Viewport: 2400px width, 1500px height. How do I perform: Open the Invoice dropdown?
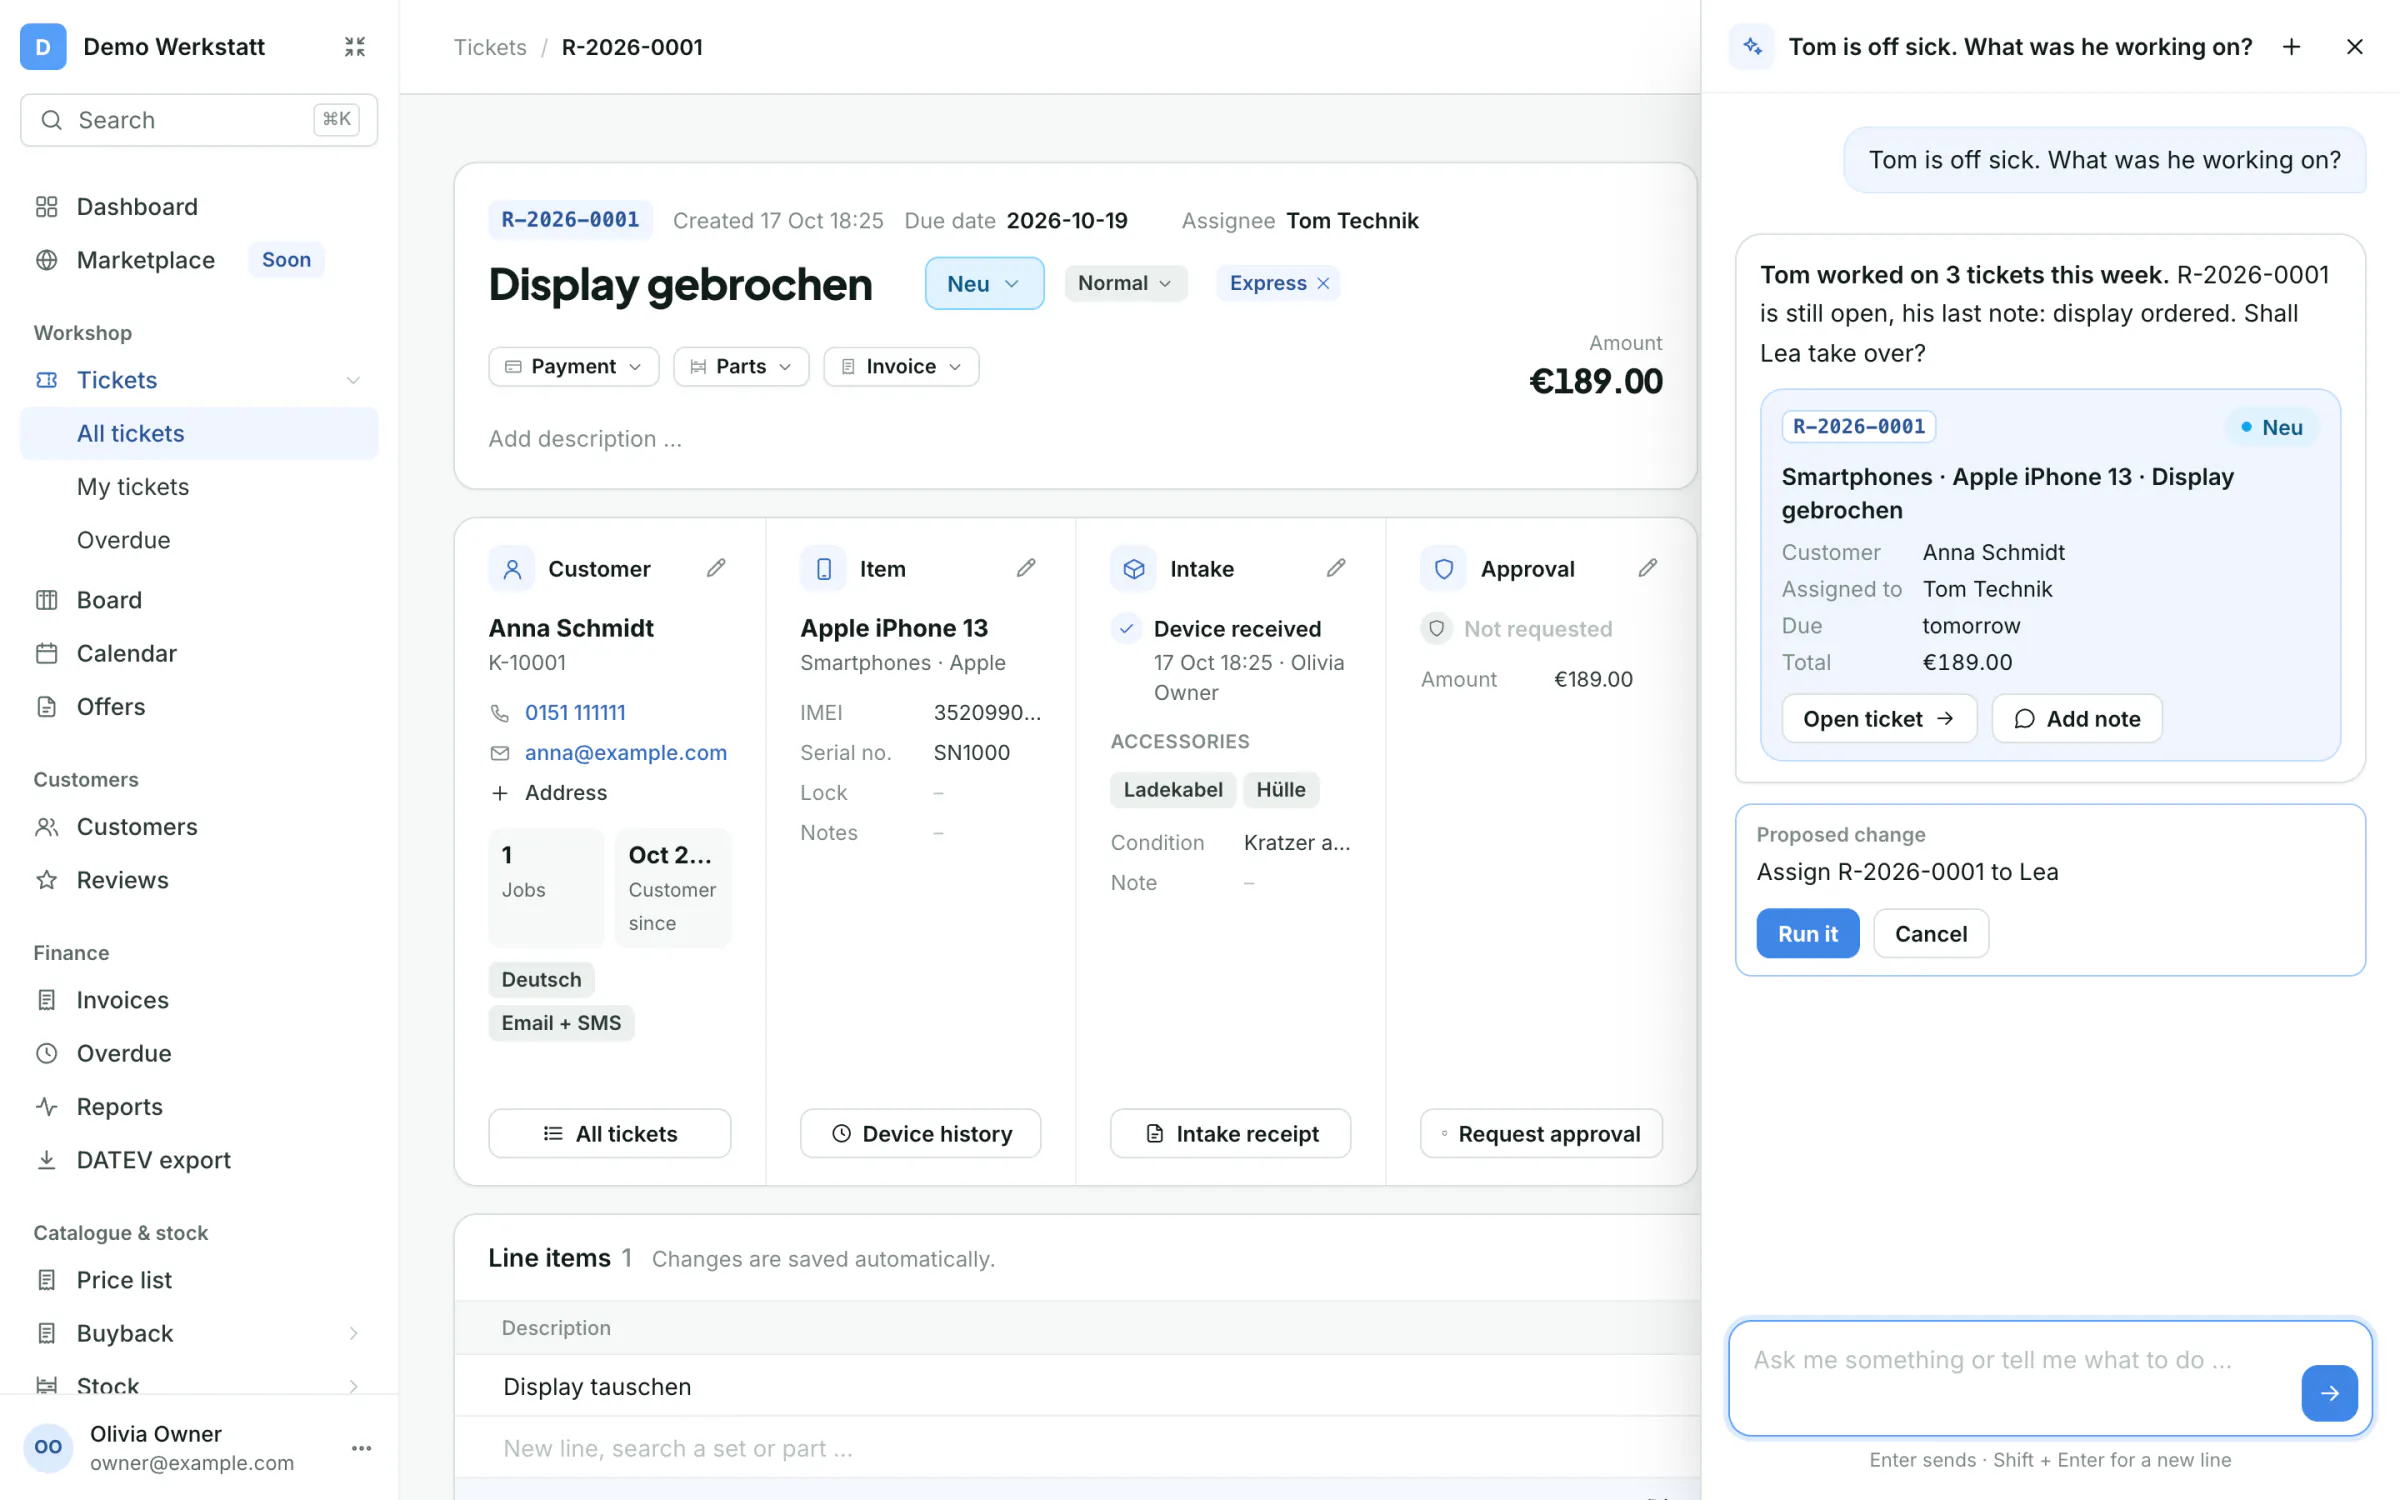point(901,366)
